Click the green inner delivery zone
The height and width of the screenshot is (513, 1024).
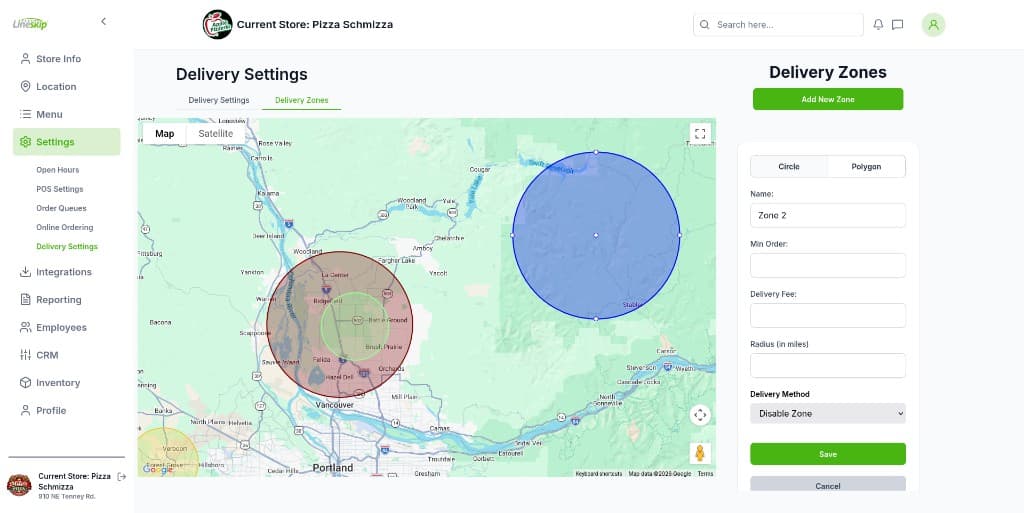[x=355, y=326]
